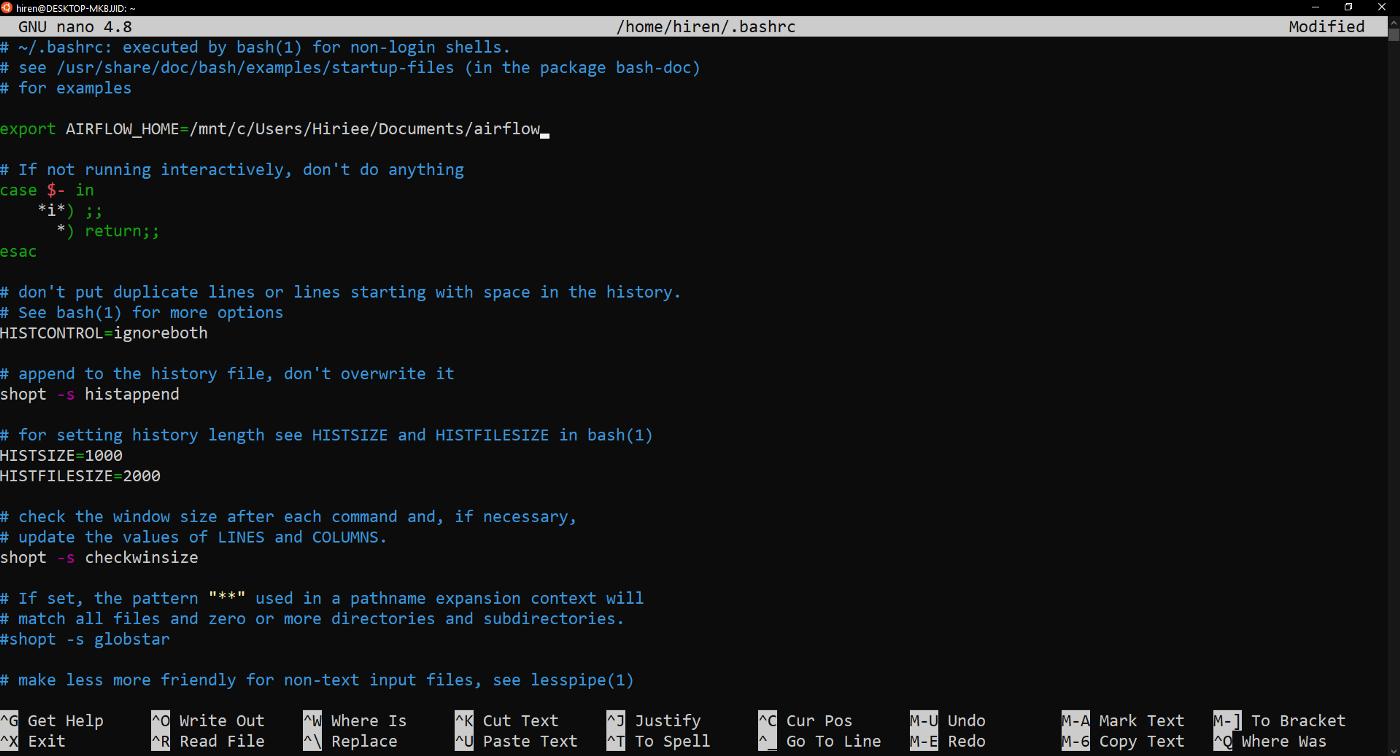Click the ^J Justify shortcut
Image resolution: width=1400 pixels, height=756 pixels.
[654, 720]
